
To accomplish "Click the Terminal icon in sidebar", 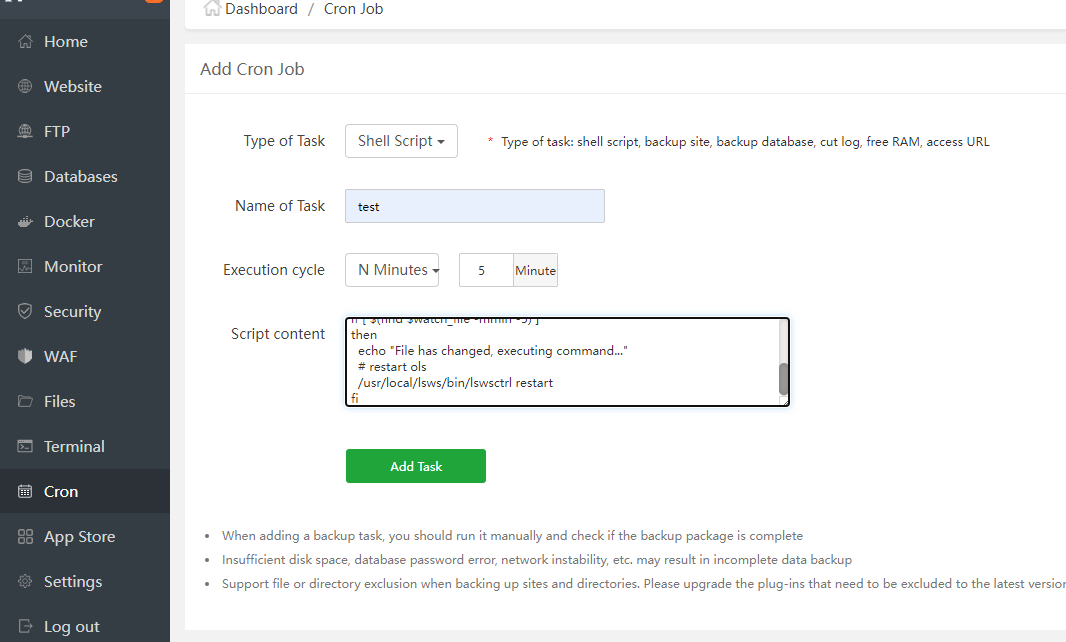I will (x=26, y=447).
